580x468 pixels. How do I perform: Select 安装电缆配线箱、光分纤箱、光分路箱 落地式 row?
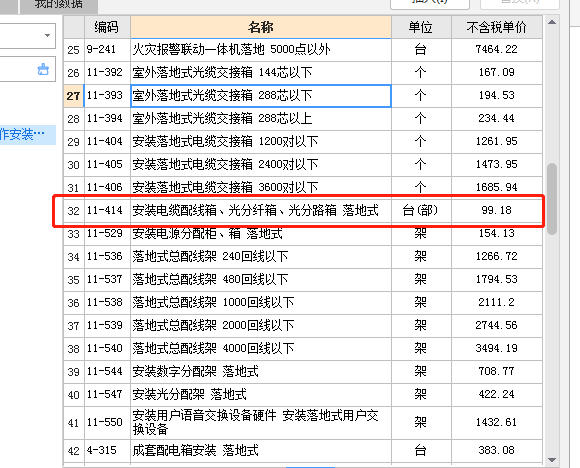click(261, 211)
